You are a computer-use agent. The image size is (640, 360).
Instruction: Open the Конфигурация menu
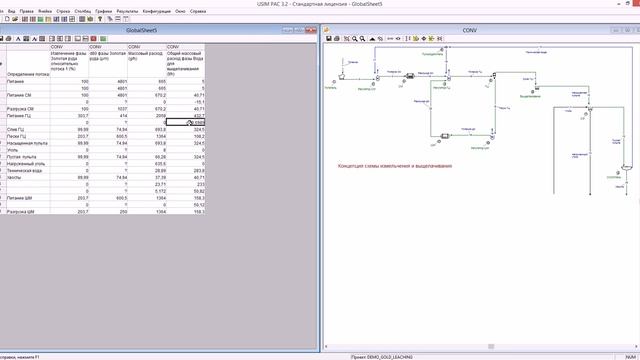157,11
